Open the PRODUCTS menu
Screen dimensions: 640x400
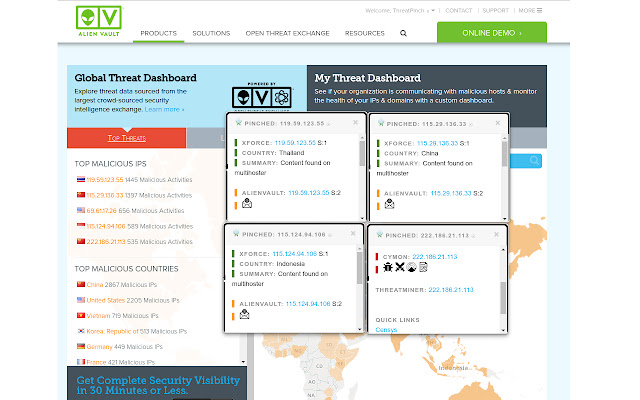pyautogui.click(x=158, y=33)
